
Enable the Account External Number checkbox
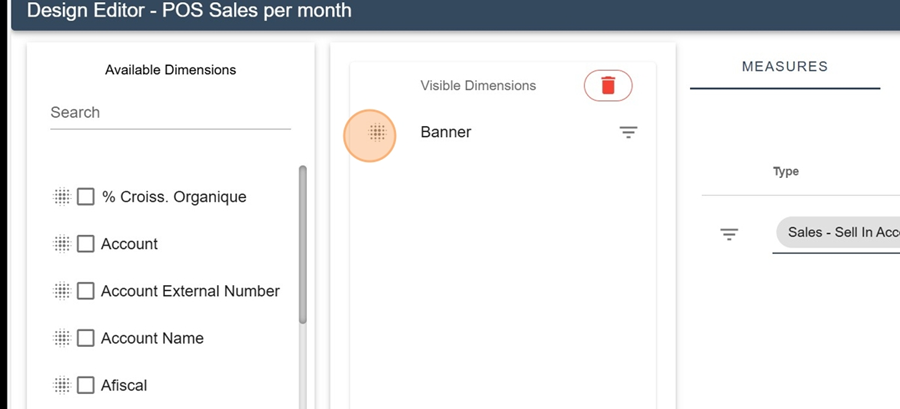click(x=86, y=291)
